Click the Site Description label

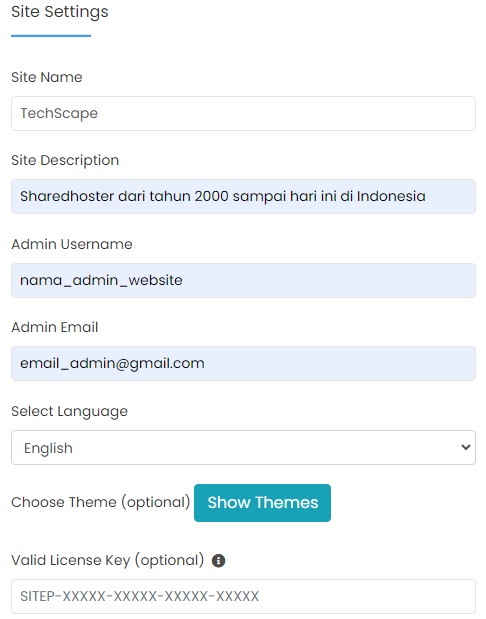pyautogui.click(x=65, y=160)
